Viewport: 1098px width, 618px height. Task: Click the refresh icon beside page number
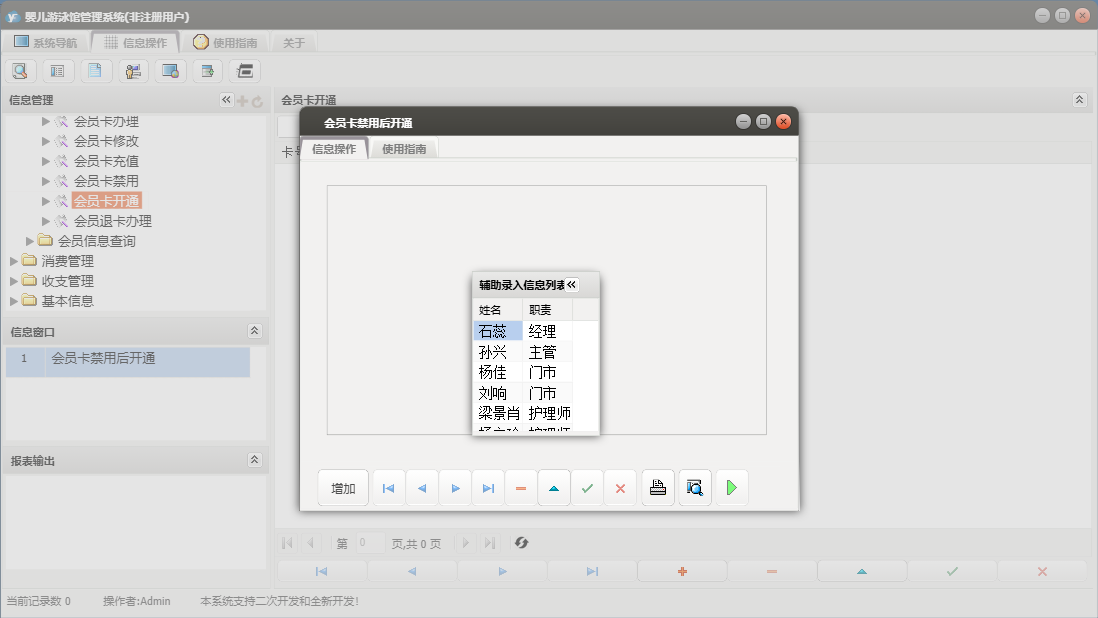click(521, 543)
